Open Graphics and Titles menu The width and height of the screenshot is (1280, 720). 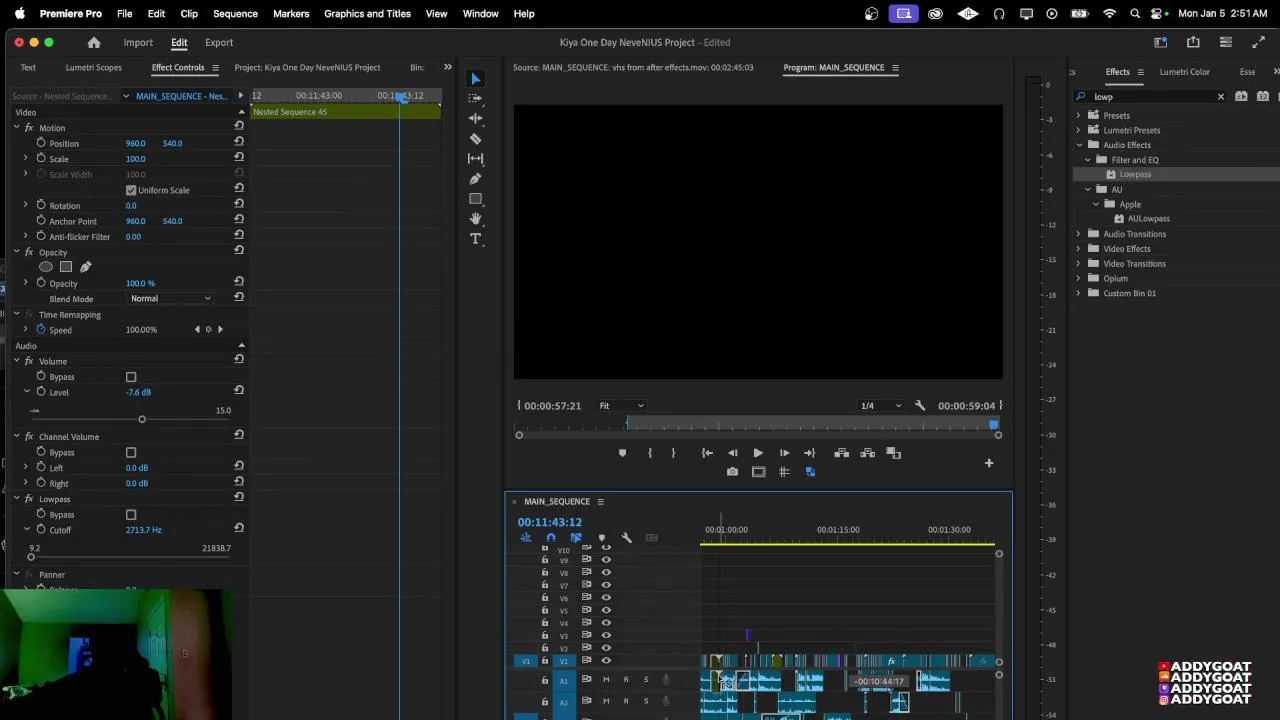click(x=367, y=14)
